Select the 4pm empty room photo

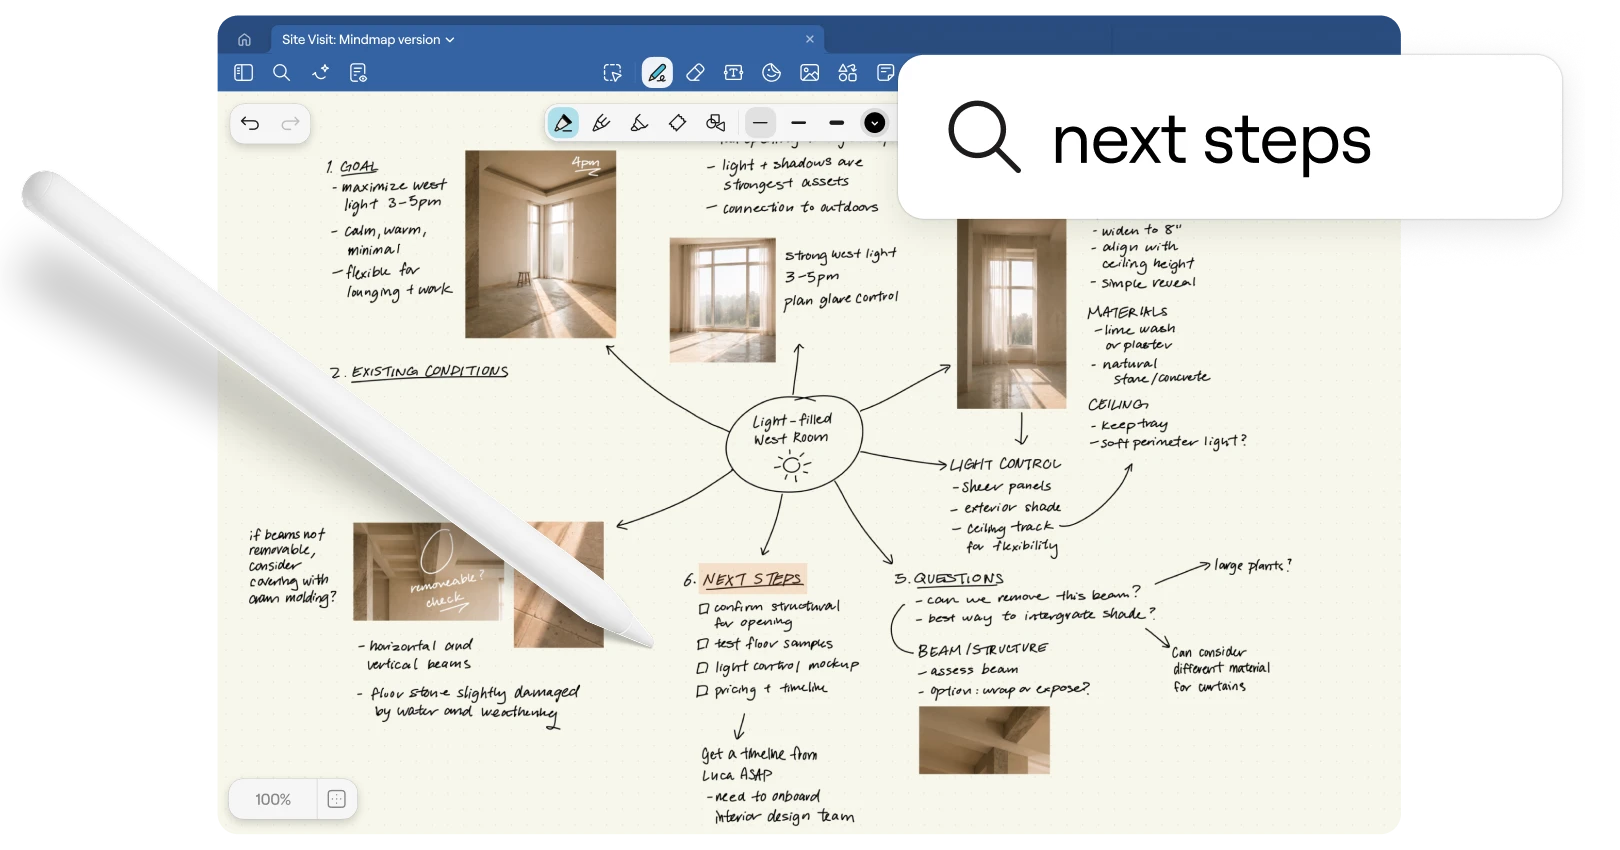(540, 244)
